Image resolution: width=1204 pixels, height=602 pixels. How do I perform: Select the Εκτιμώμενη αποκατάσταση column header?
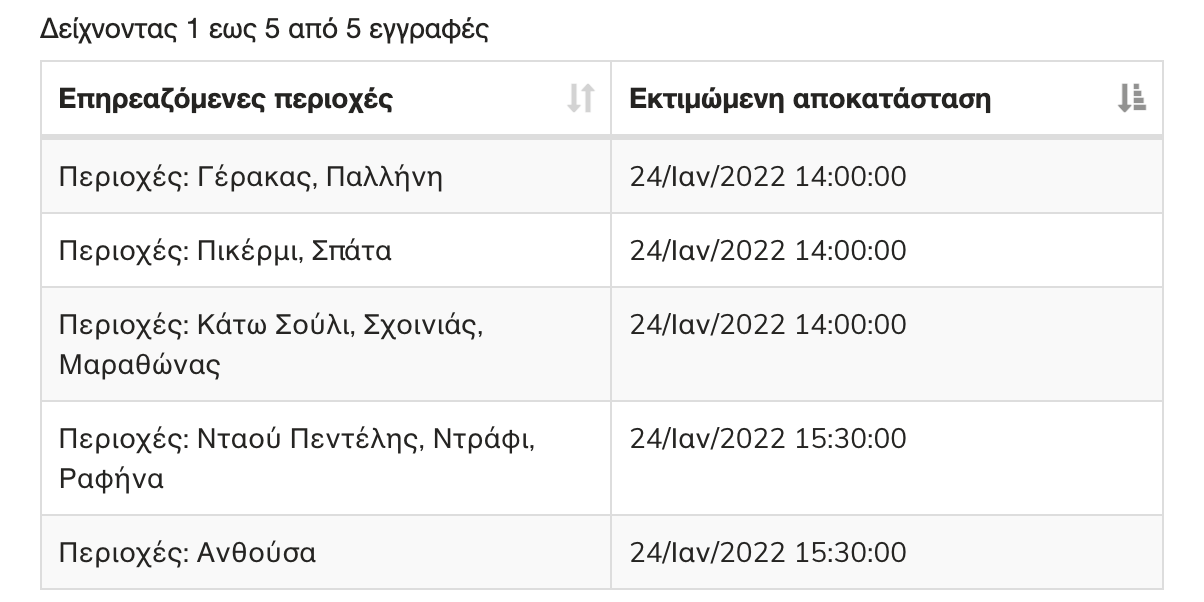[x=887, y=99]
